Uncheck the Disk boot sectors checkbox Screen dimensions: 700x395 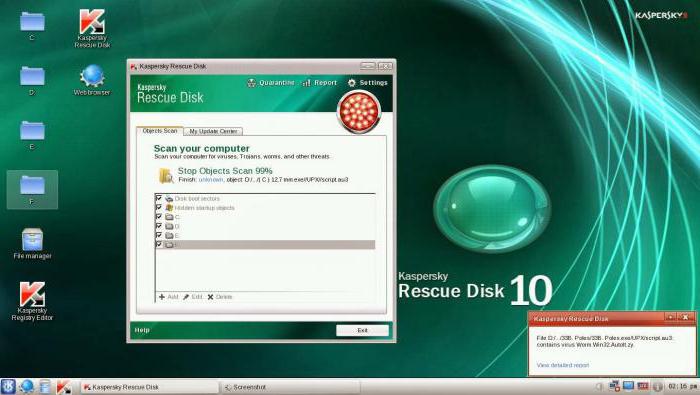[159, 198]
